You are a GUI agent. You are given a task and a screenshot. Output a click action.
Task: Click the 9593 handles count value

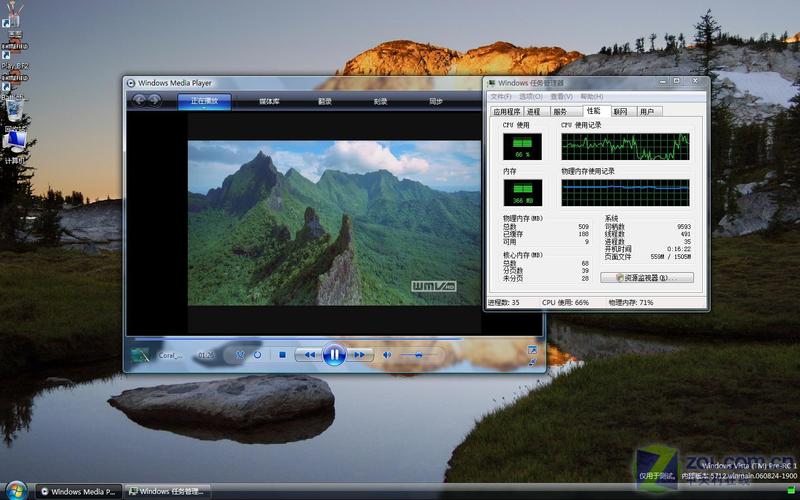[684, 227]
